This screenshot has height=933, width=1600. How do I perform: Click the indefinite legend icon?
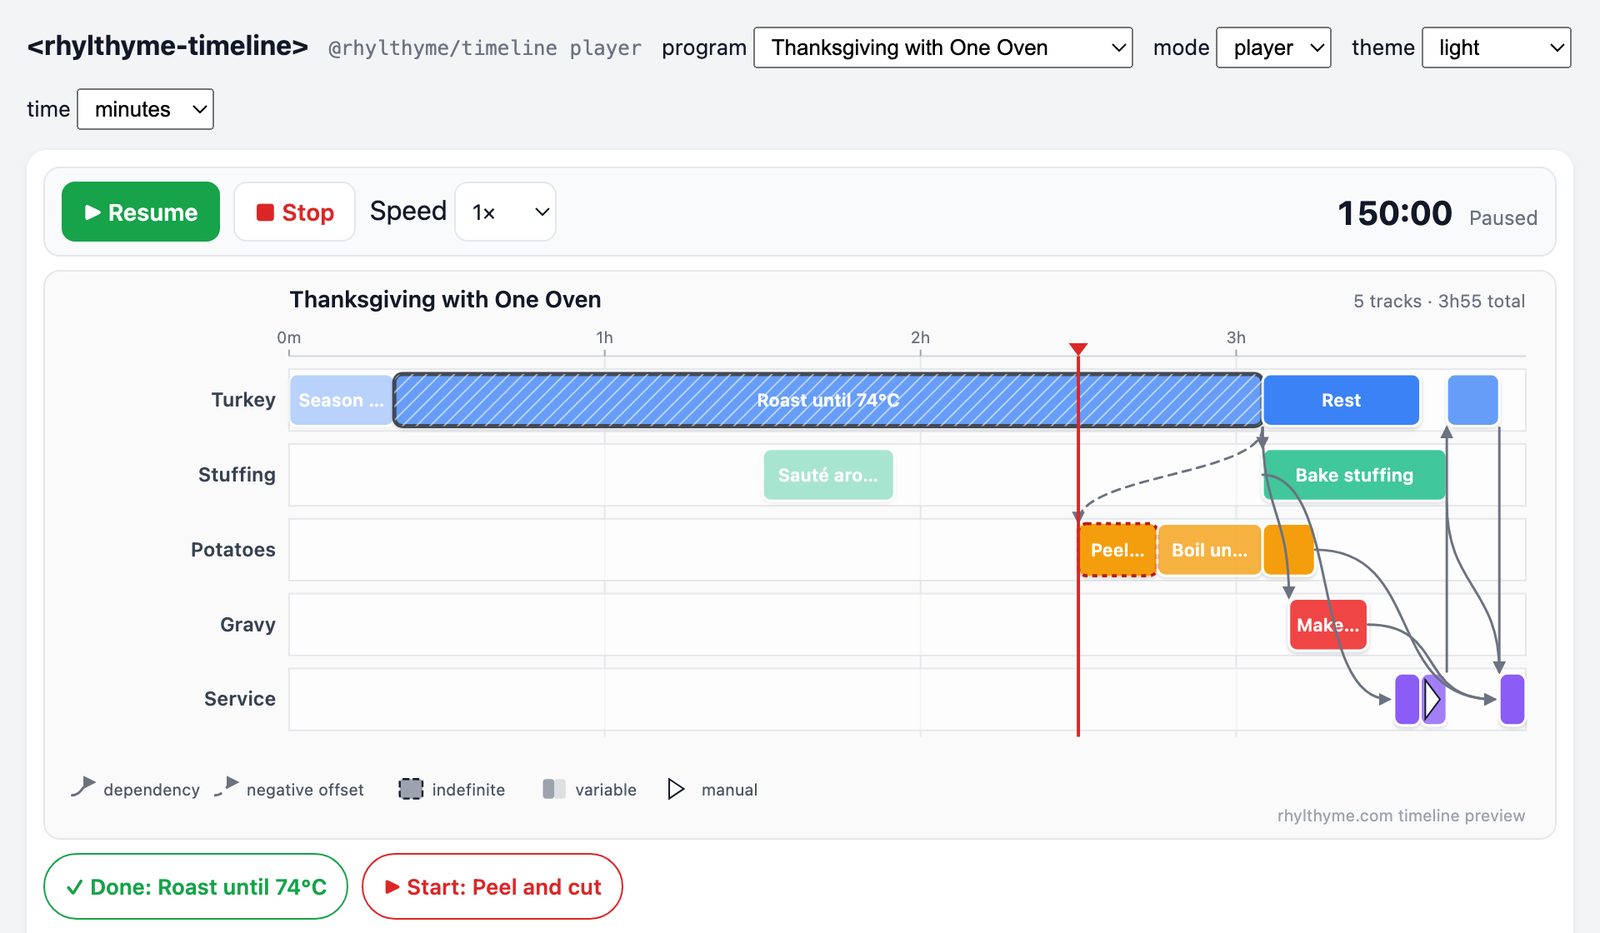[x=411, y=789]
